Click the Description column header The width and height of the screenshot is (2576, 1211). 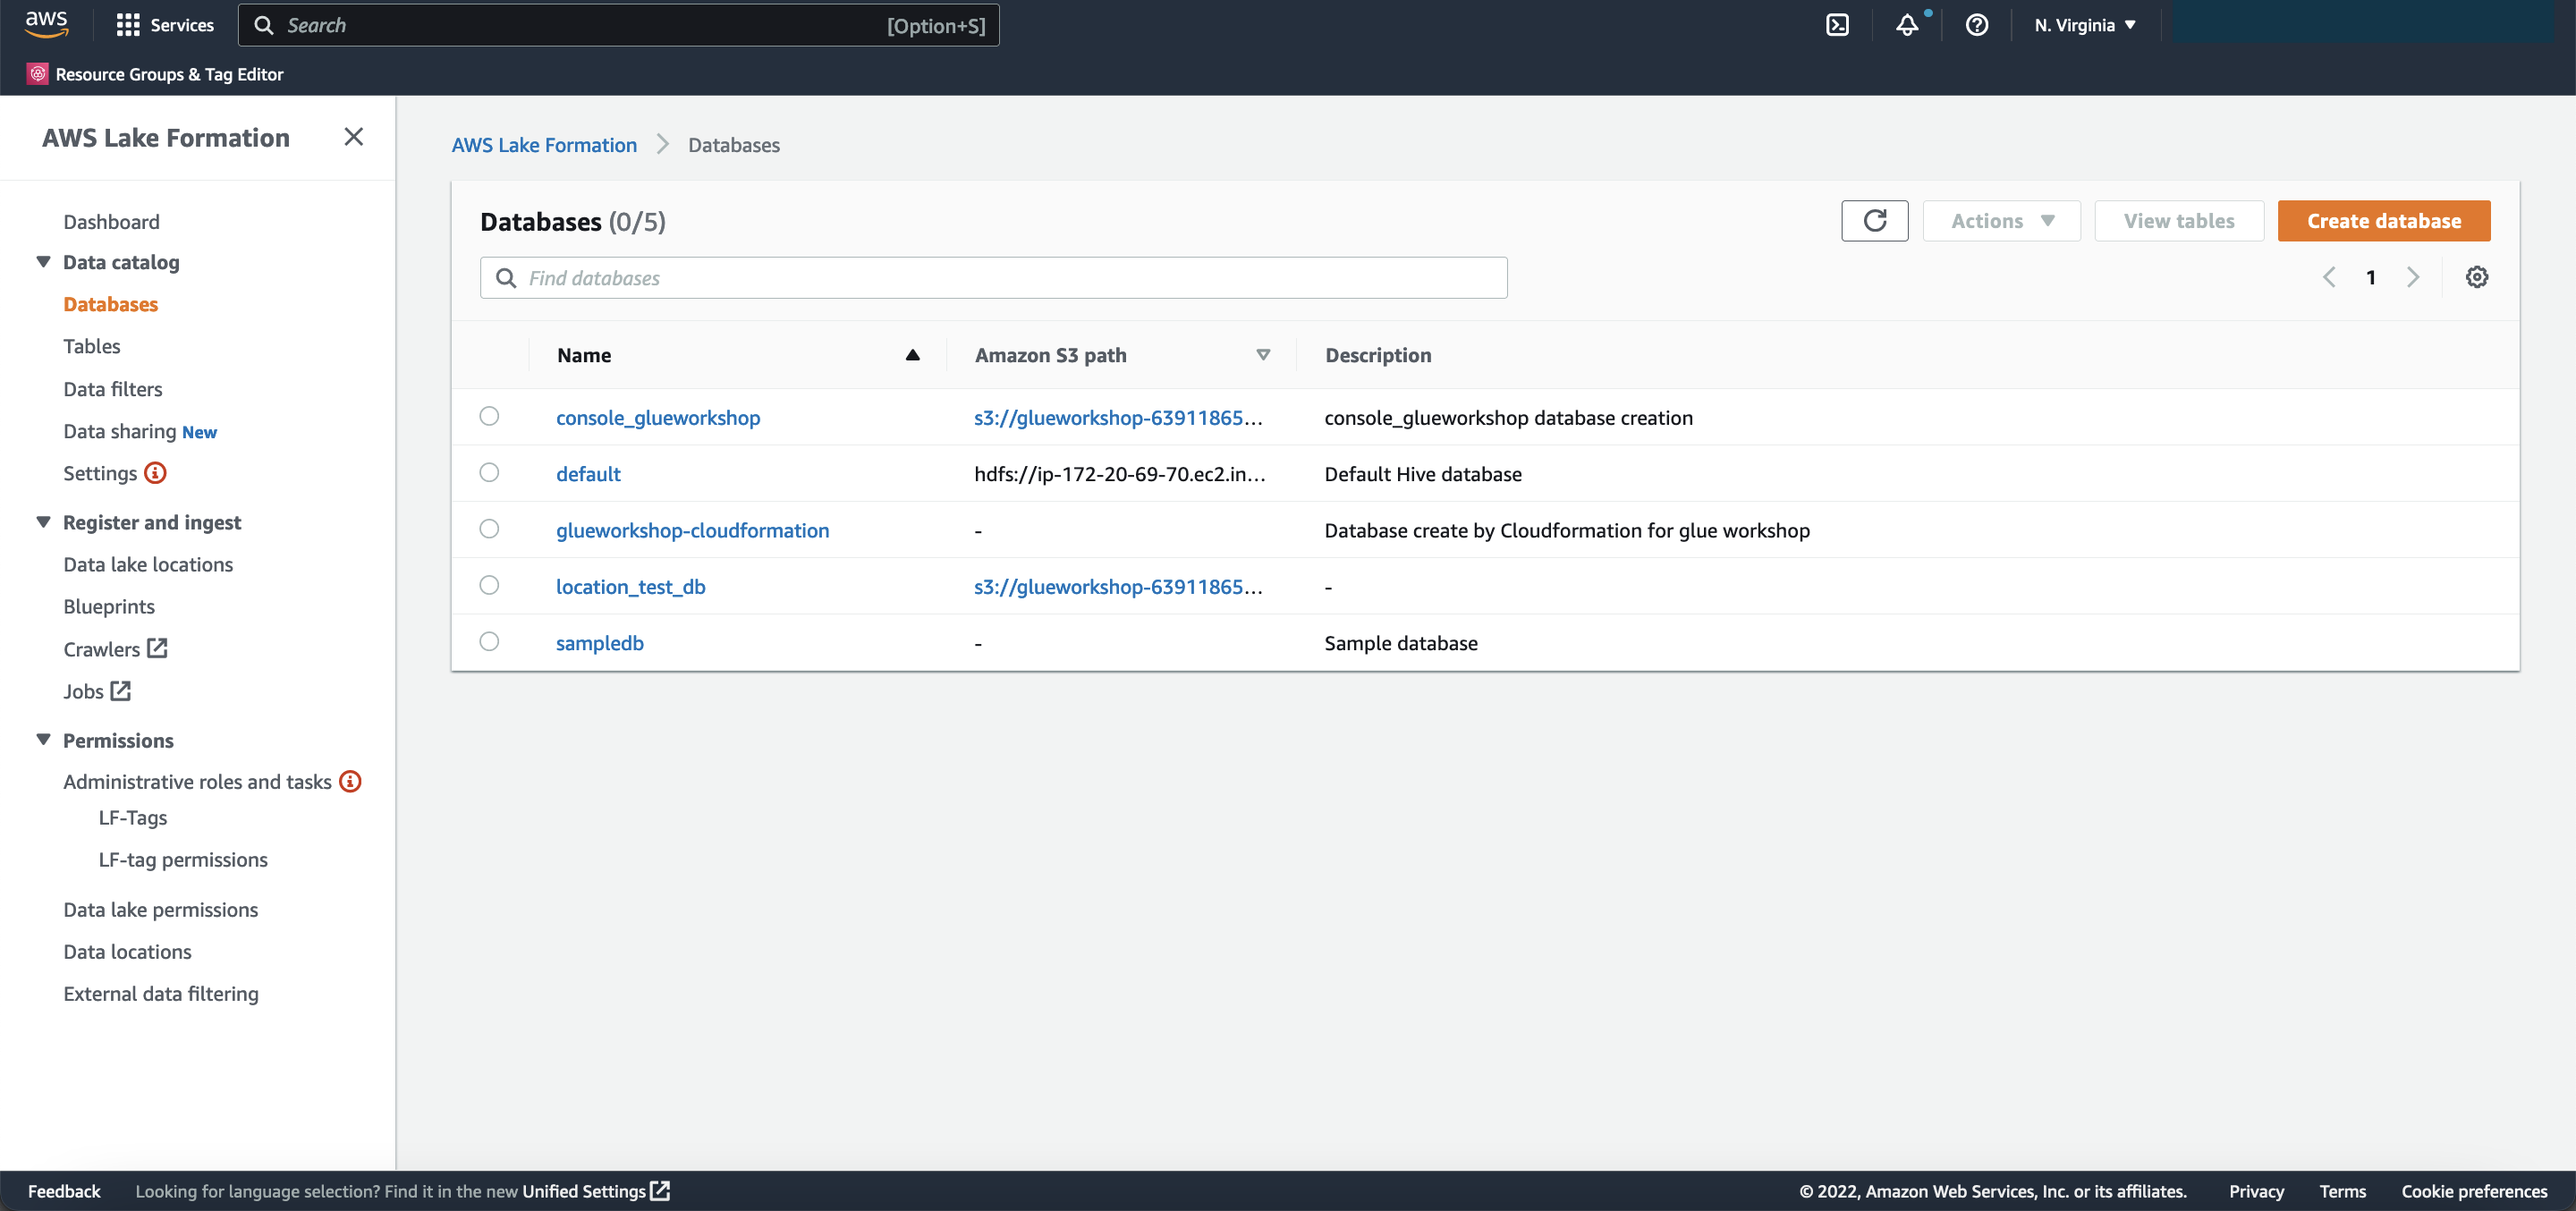point(1378,355)
